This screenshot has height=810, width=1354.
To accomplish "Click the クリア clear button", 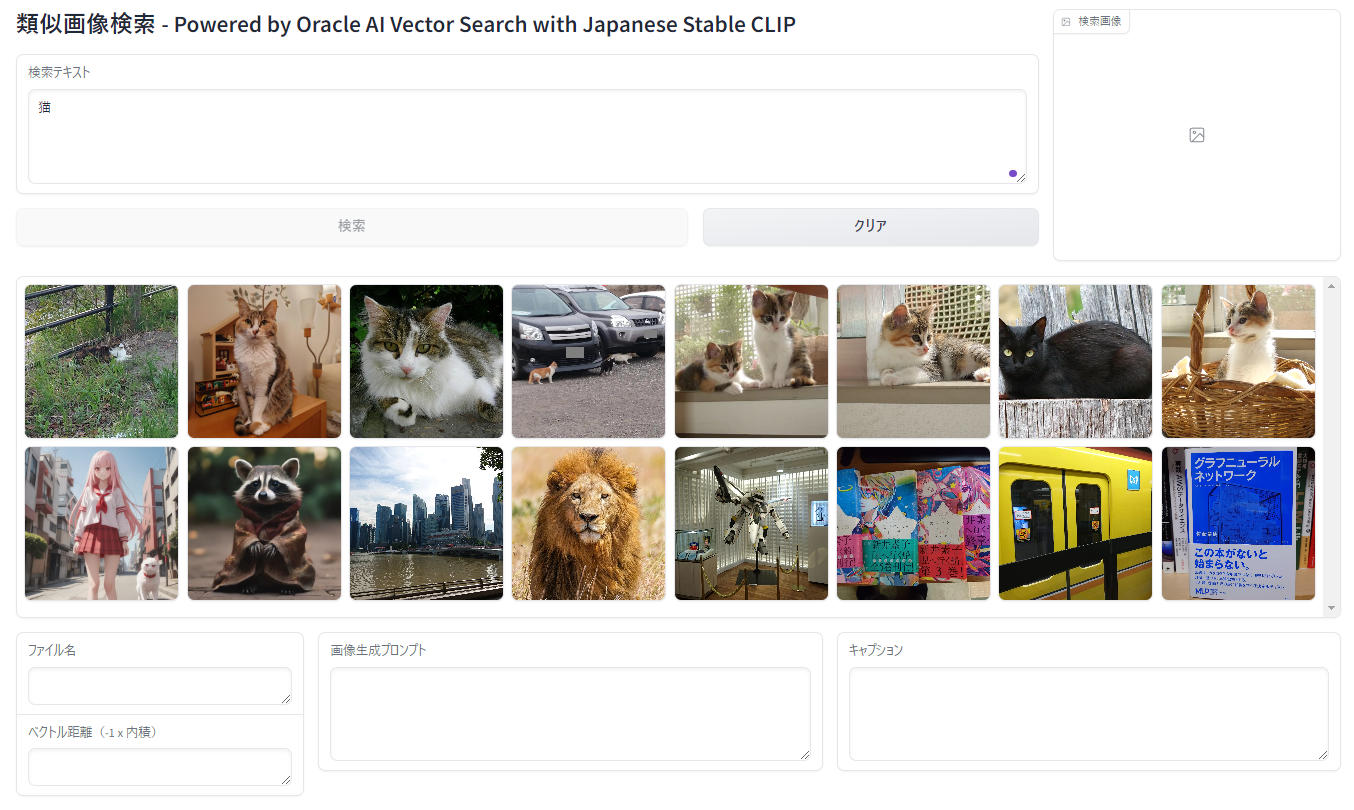I will point(870,226).
